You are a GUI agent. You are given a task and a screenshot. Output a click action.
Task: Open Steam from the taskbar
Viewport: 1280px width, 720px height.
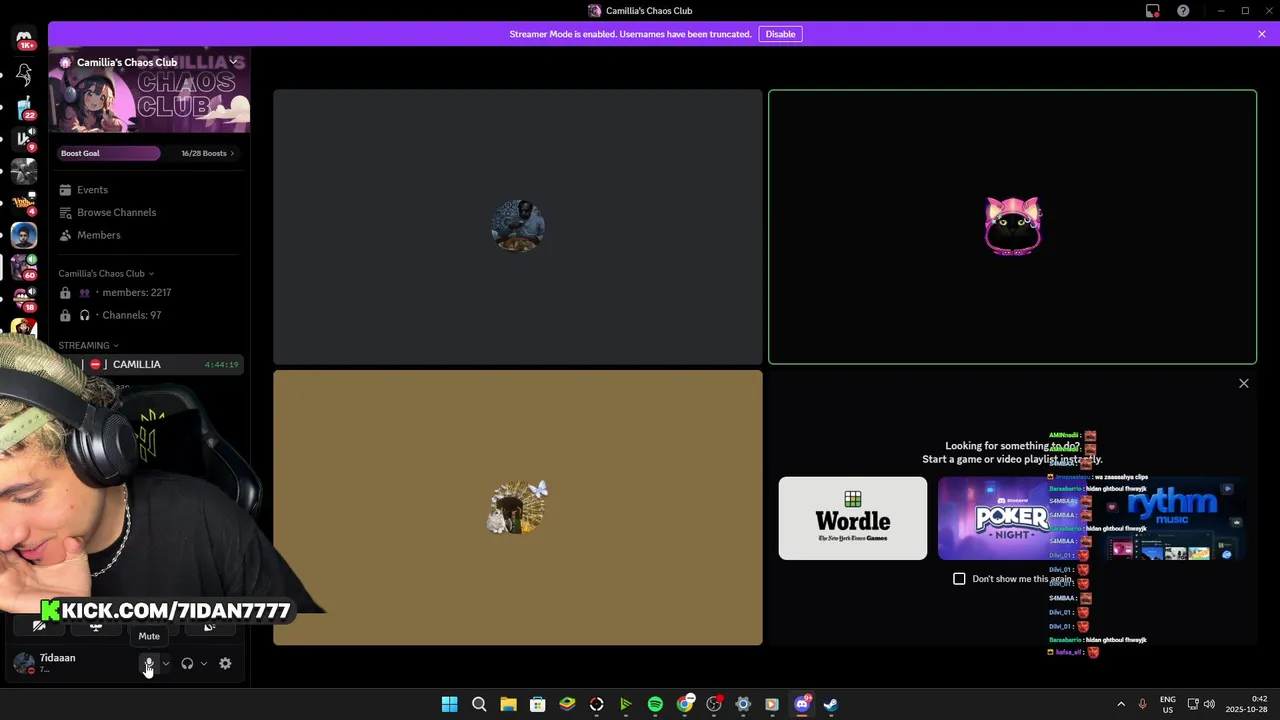pyautogui.click(x=831, y=704)
